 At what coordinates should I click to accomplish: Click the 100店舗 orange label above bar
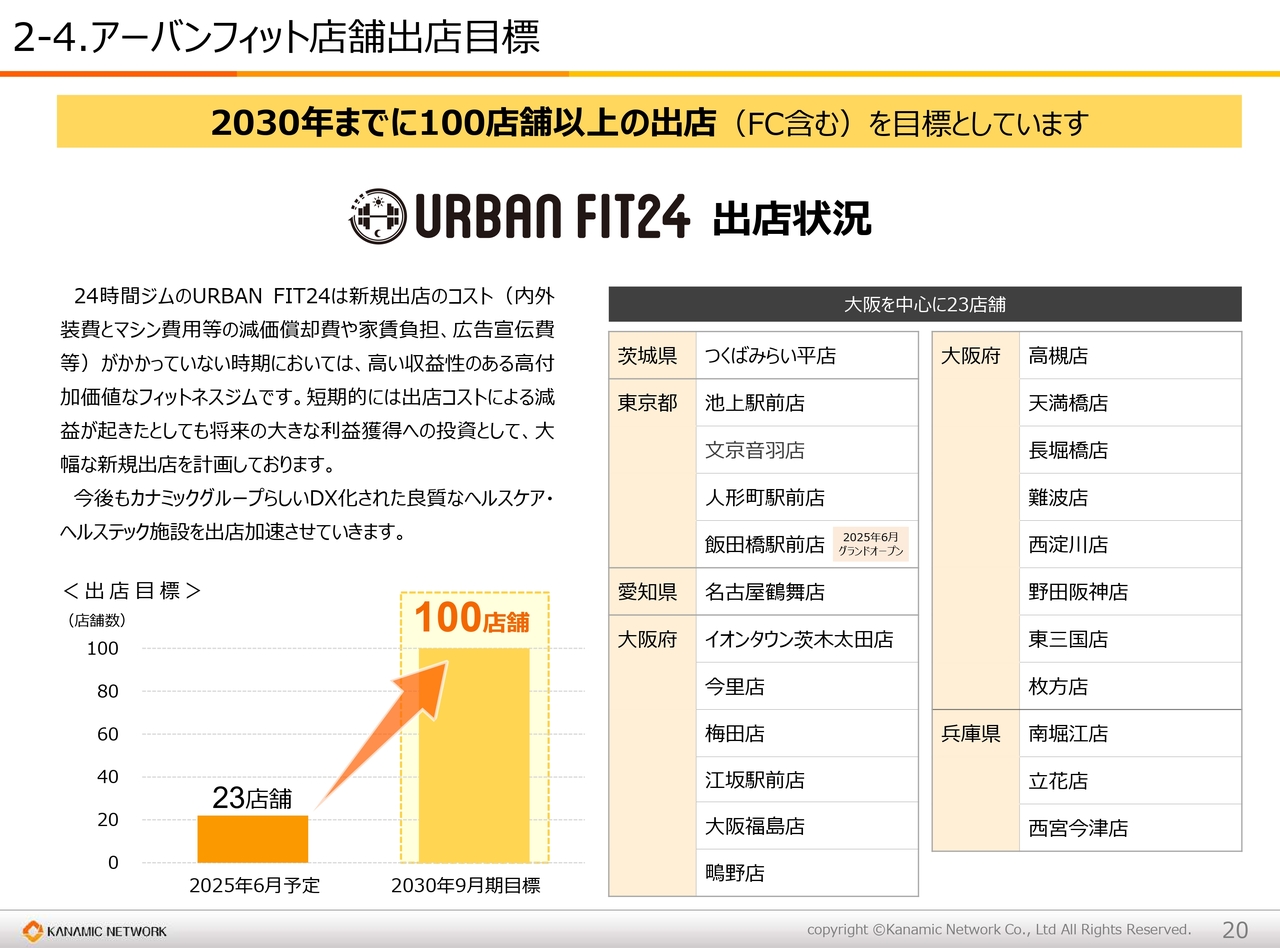point(472,618)
